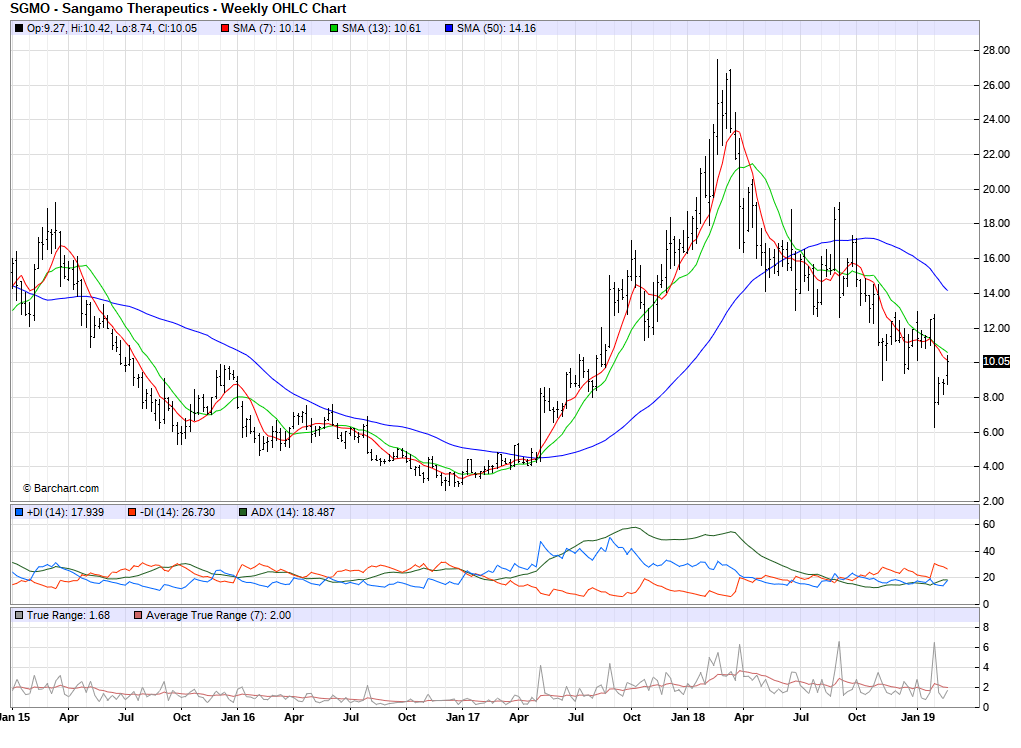The image size is (1021, 748).
Task: Click the 20.00 price axis label
Action: click(x=996, y=189)
